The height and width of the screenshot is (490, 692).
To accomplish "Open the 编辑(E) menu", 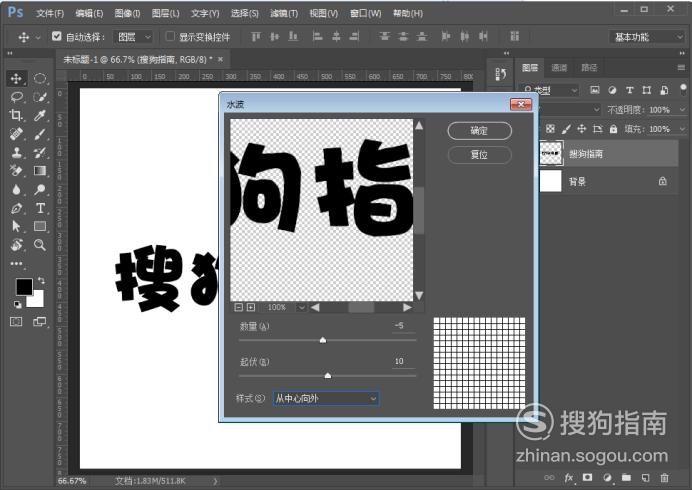I will point(89,14).
